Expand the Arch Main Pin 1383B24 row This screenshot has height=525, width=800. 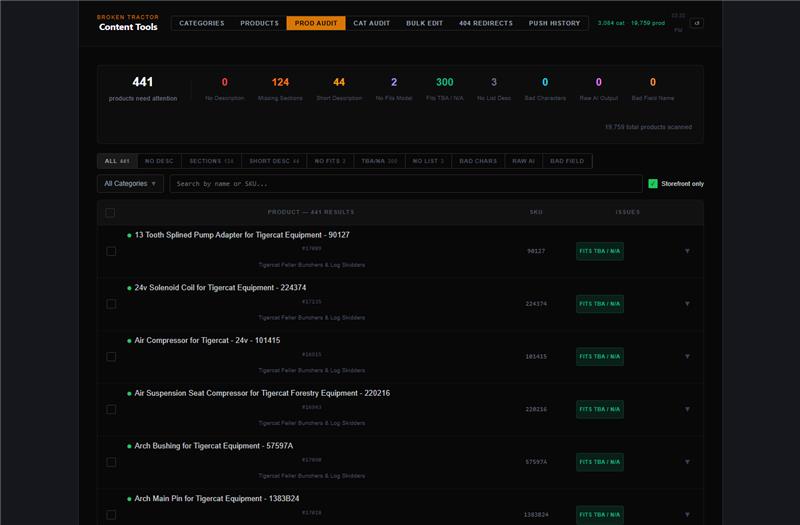tap(687, 515)
